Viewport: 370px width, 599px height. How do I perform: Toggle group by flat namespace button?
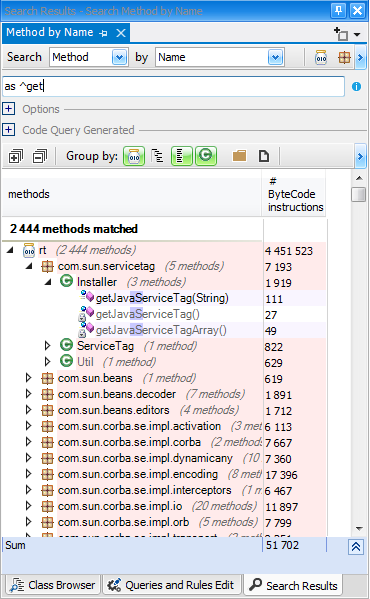pyautogui.click(x=181, y=156)
